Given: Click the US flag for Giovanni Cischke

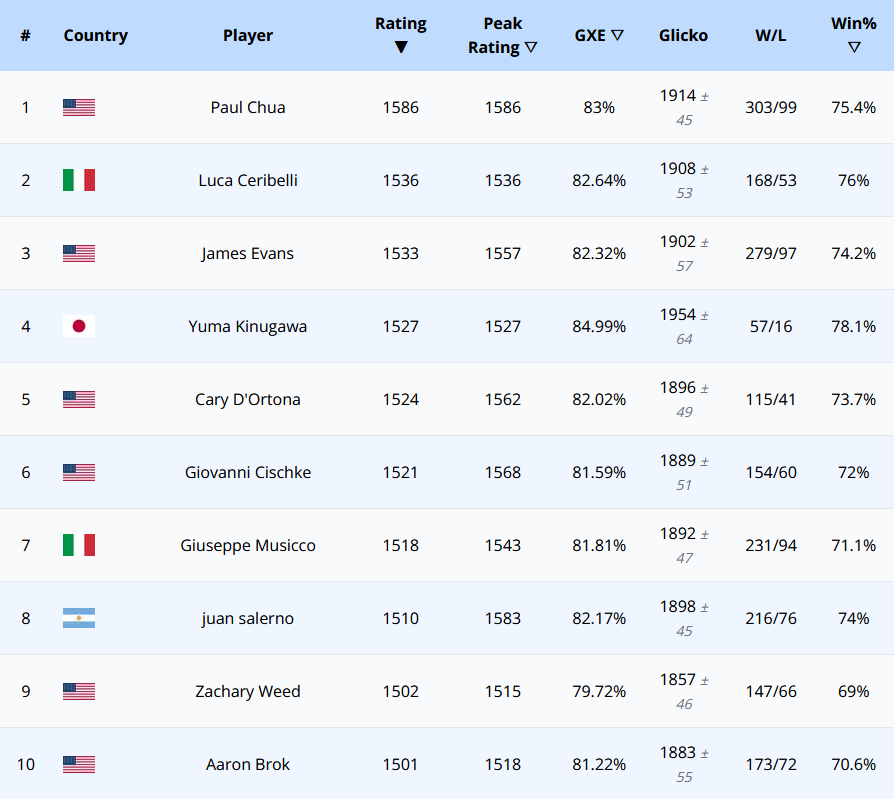Looking at the screenshot, I should (x=79, y=472).
